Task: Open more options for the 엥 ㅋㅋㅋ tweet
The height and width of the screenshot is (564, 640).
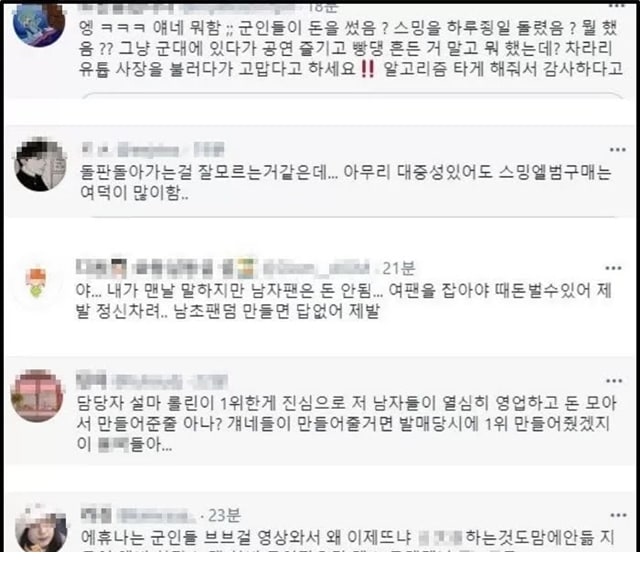Action: tap(616, 6)
